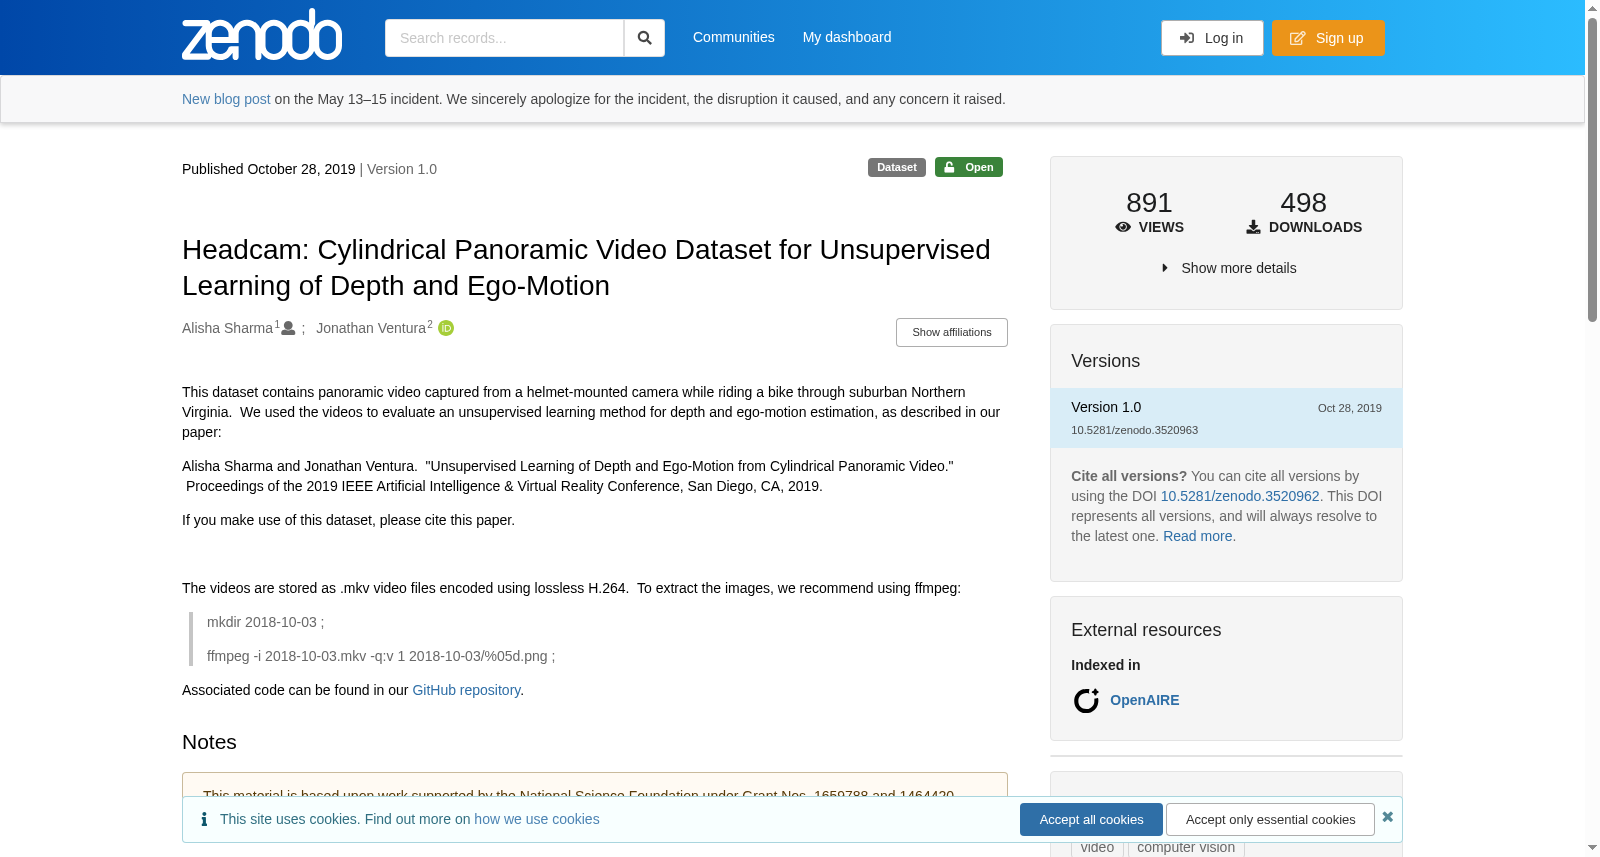Screen dimensions: 1600x857
Task: Open the Communities menu item
Action: point(734,37)
